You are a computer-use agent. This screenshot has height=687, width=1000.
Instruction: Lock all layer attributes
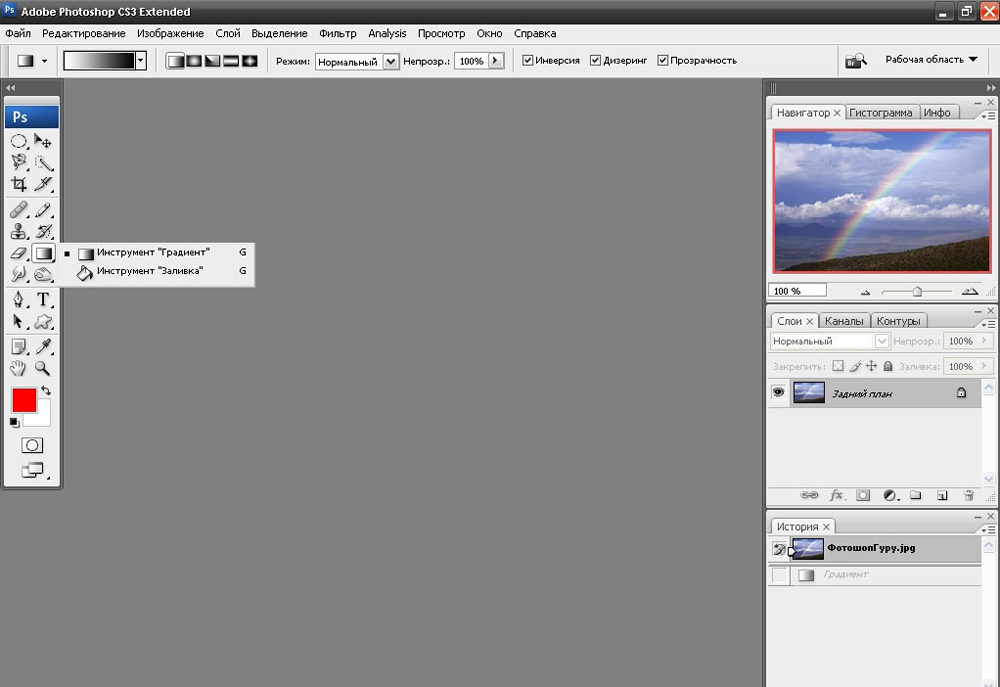point(888,366)
